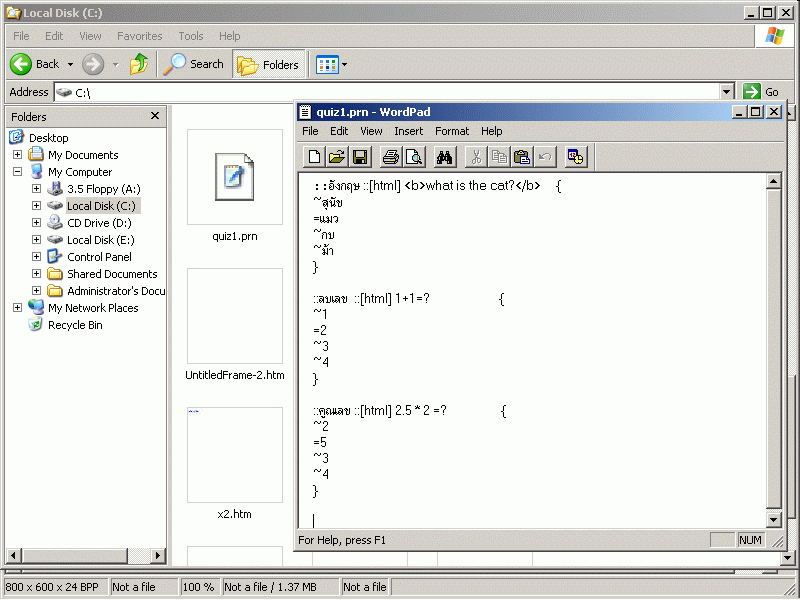Go up one folder level in Explorer
This screenshot has width=800, height=600.
tap(139, 64)
